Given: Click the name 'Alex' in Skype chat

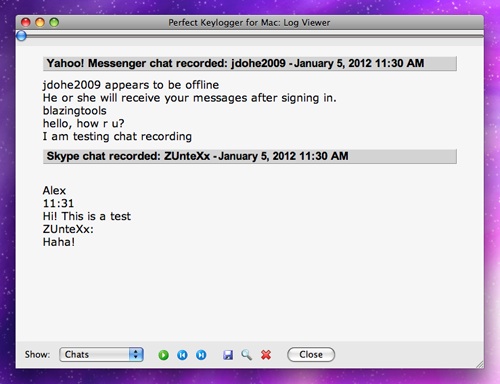Looking at the screenshot, I should [x=54, y=191].
